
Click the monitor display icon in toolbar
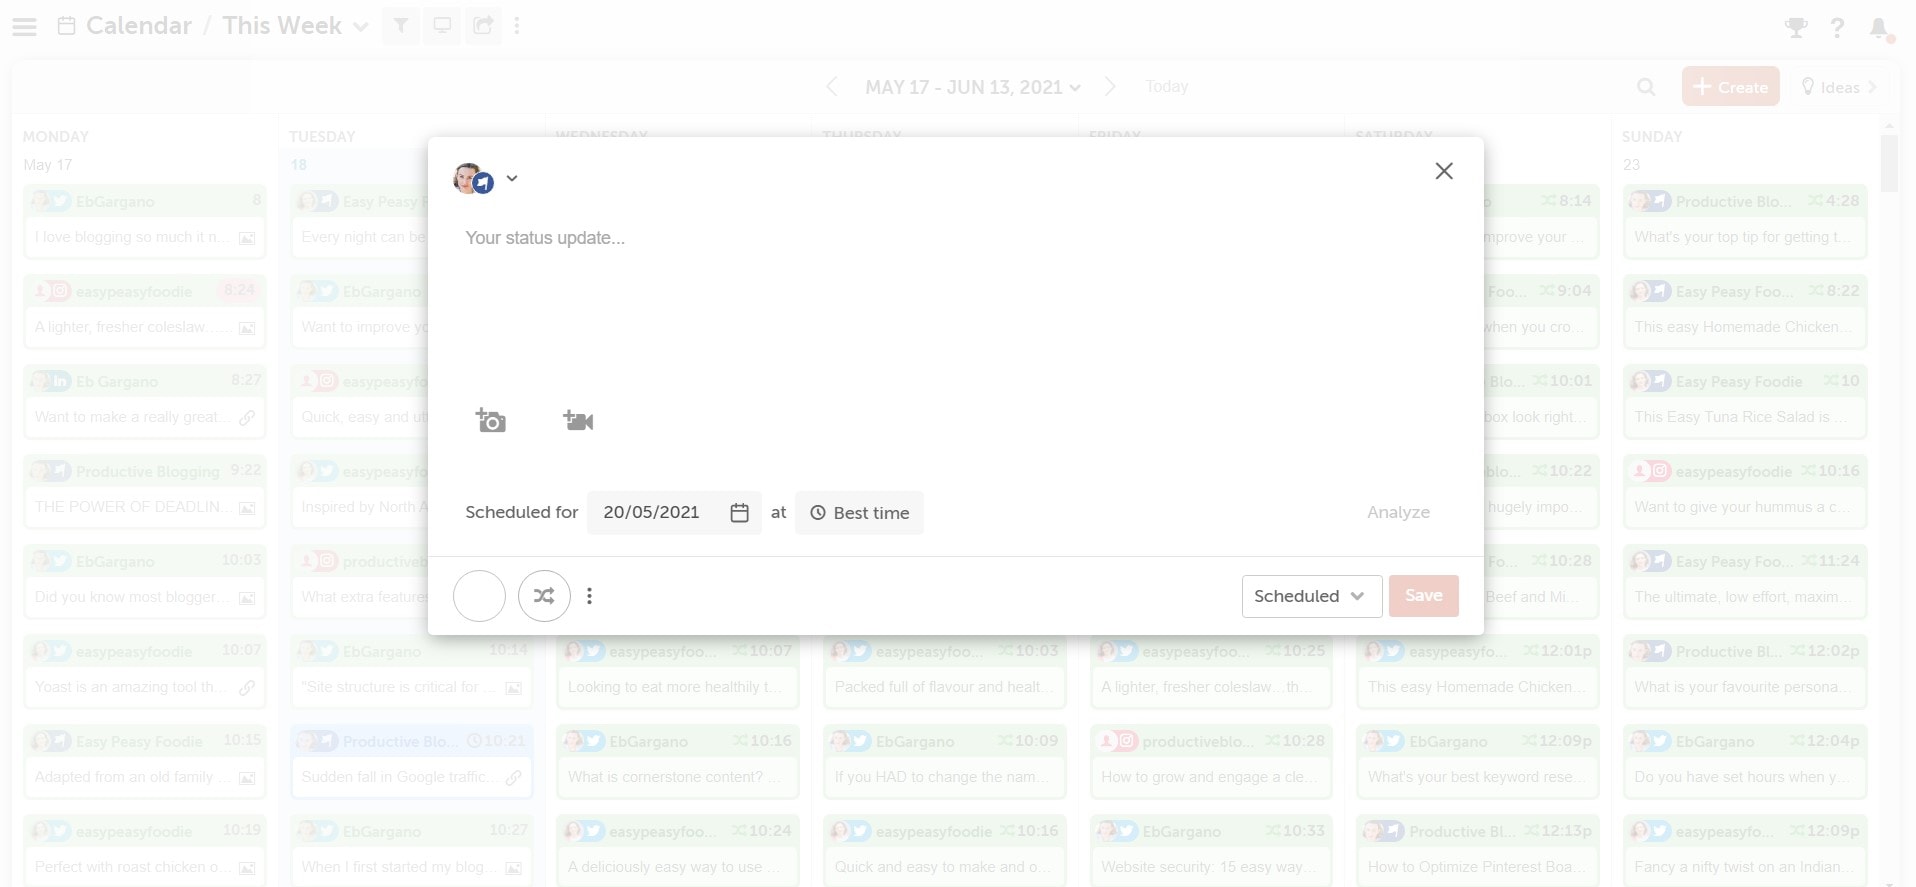pyautogui.click(x=442, y=26)
